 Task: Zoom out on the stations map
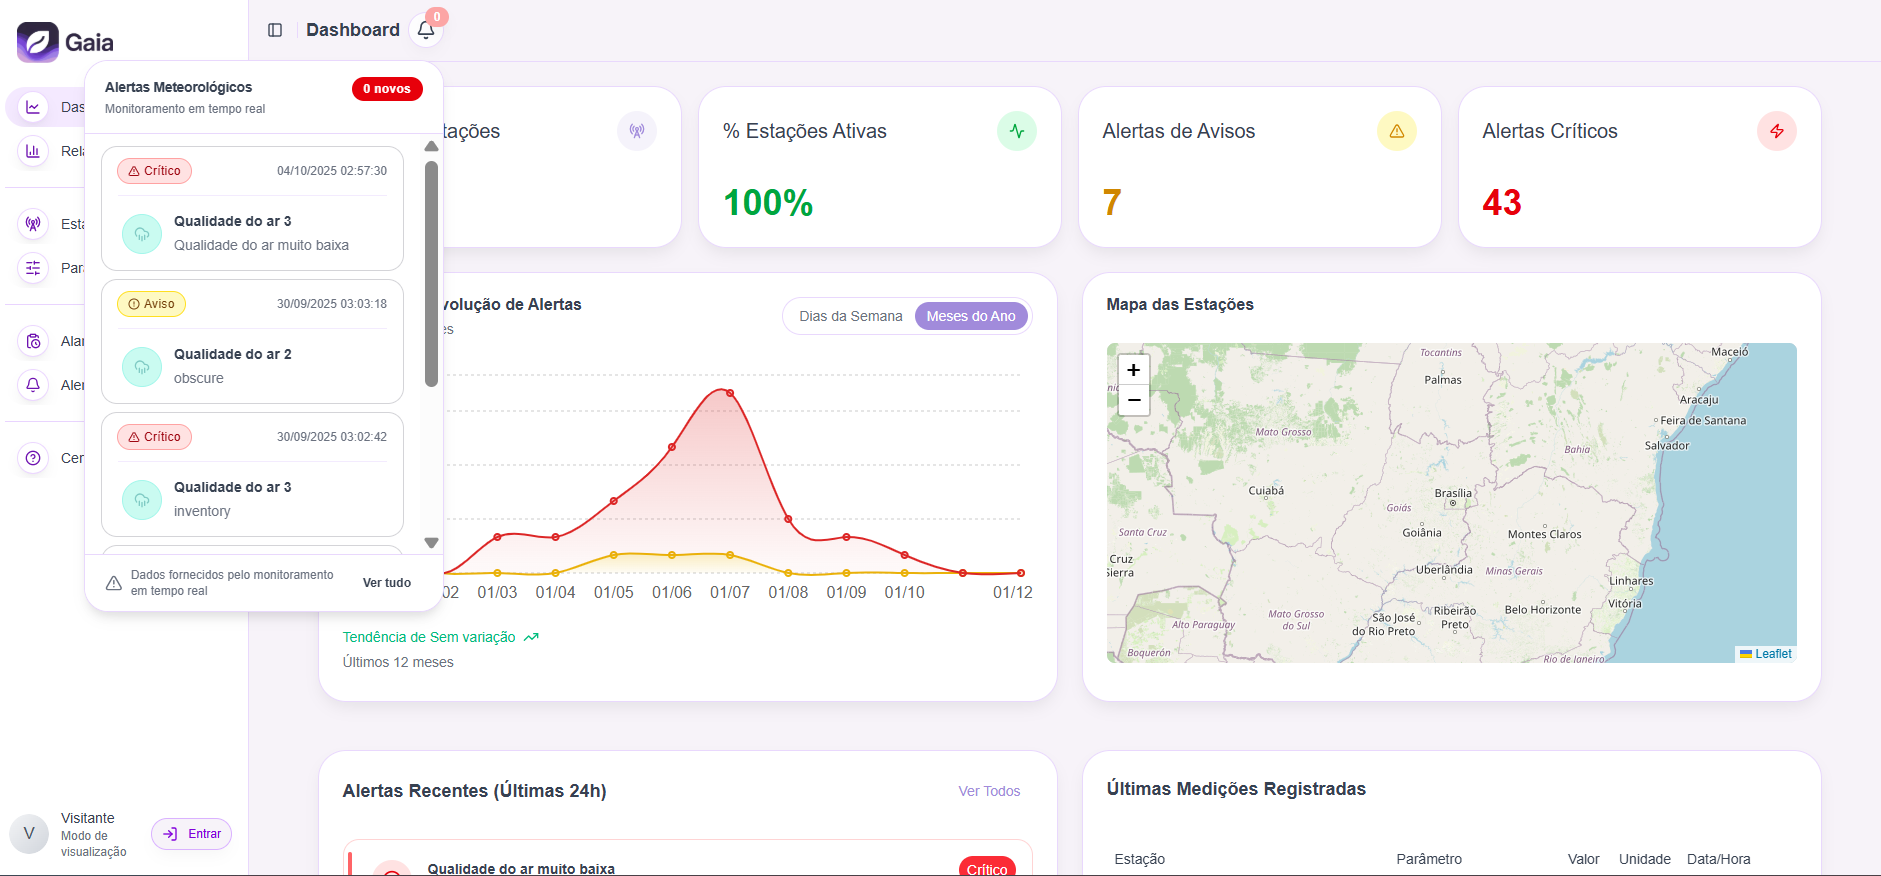coord(1133,400)
